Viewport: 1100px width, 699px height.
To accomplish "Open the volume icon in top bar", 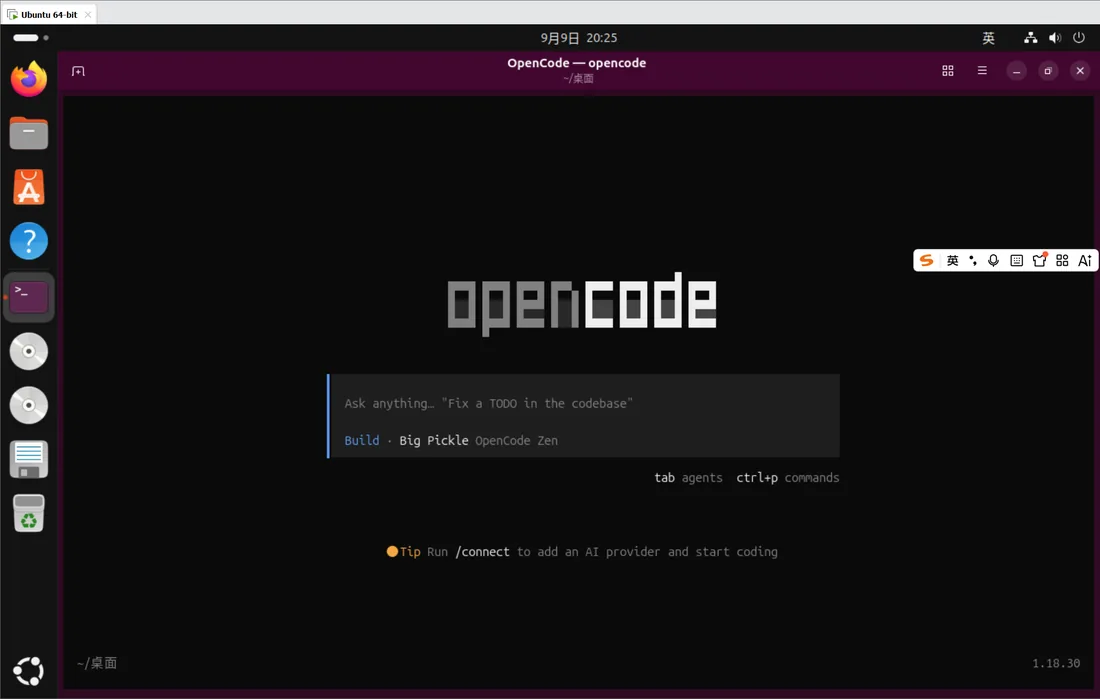I will pos(1055,38).
